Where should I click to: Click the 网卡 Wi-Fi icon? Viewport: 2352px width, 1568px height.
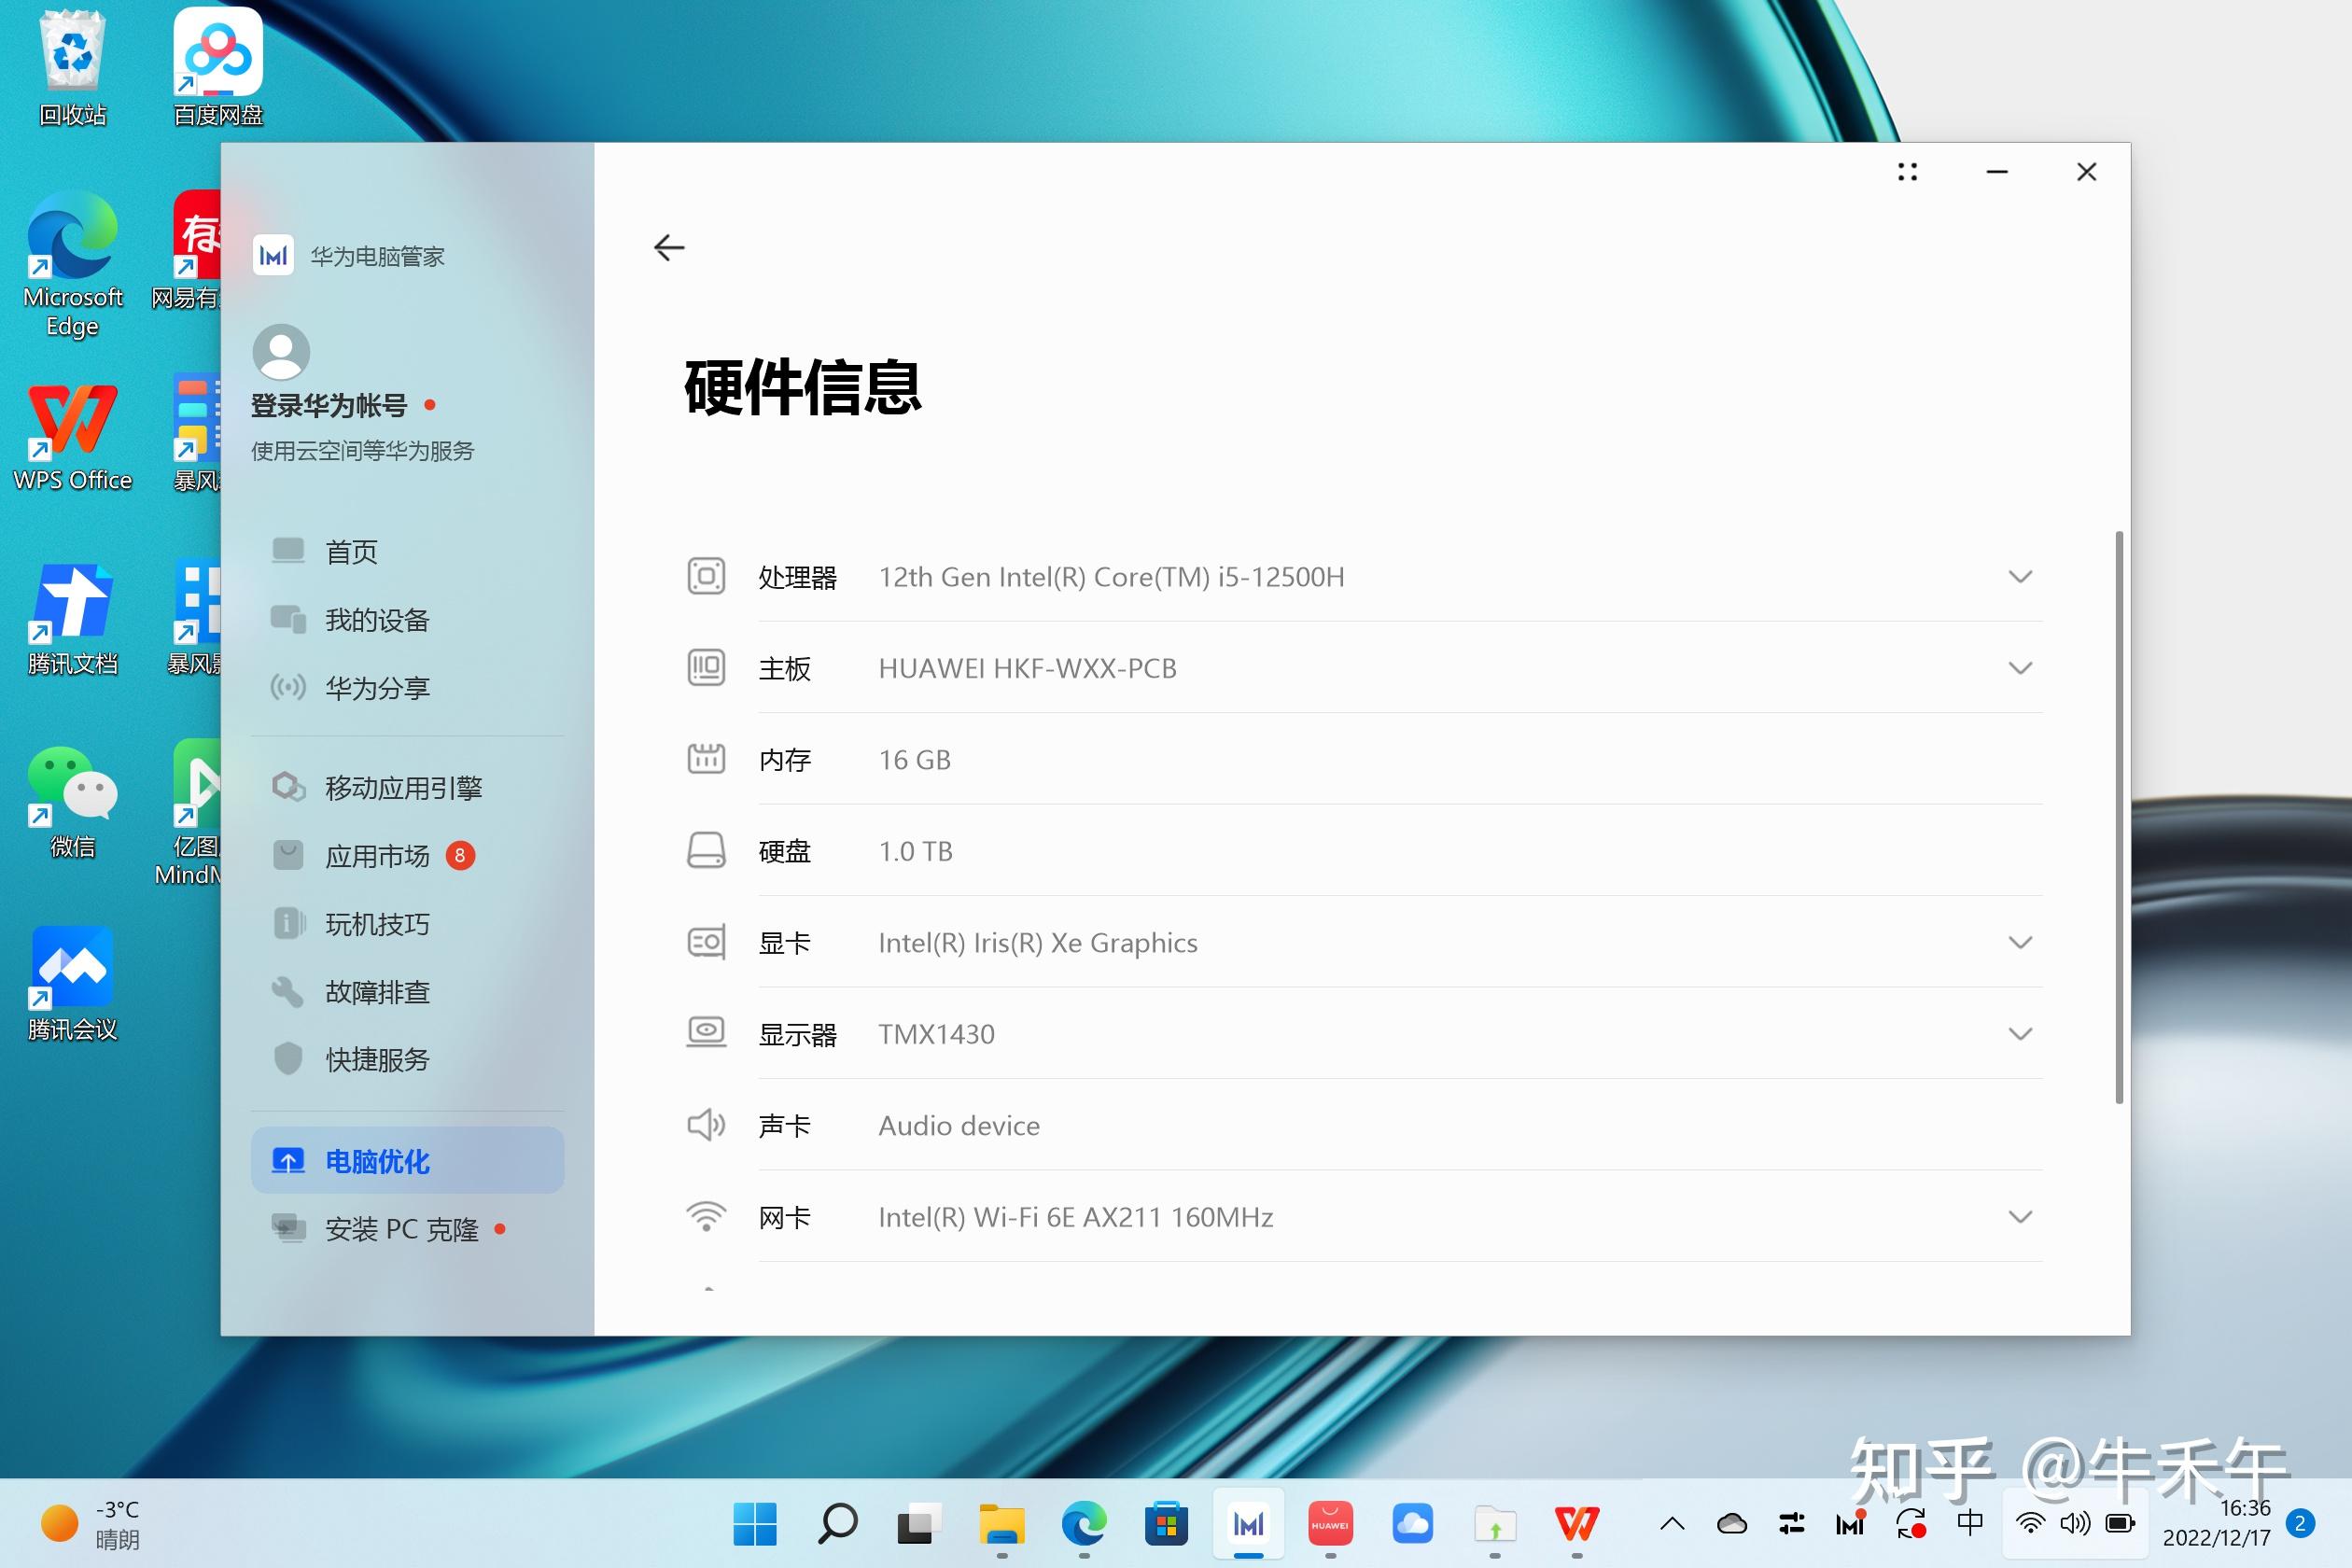click(x=706, y=1216)
